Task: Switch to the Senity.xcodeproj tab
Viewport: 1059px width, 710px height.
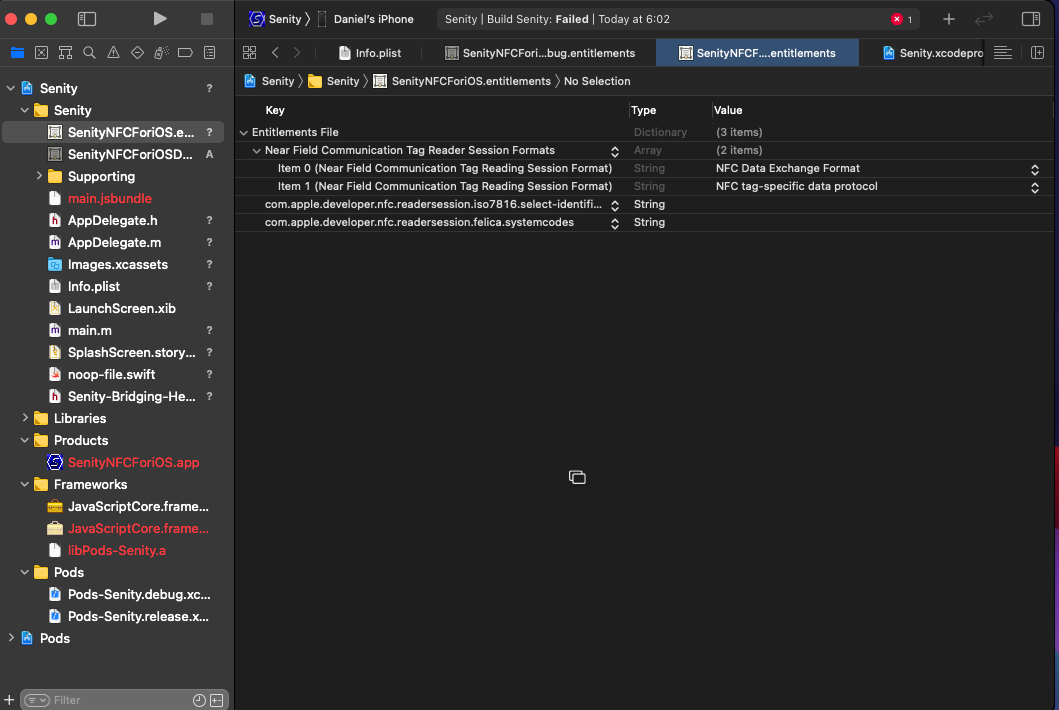Action: pos(931,53)
